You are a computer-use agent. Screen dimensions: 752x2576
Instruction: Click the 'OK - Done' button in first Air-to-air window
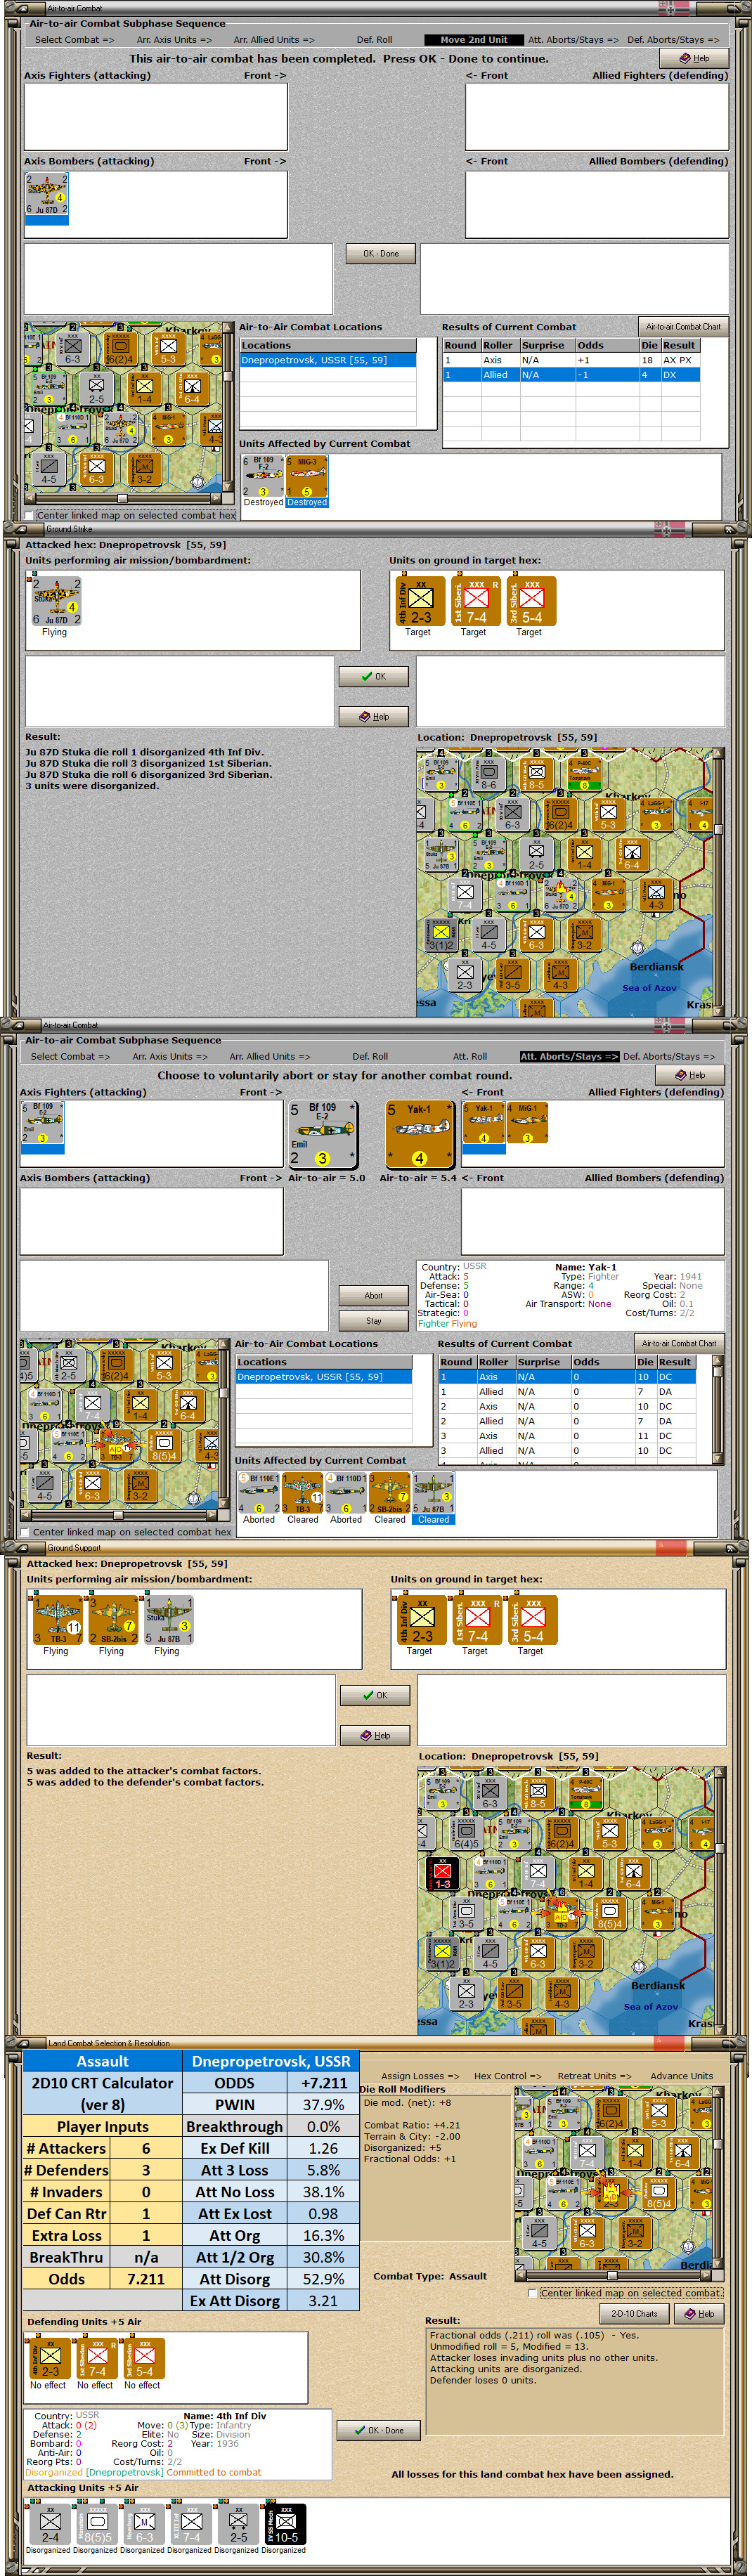point(381,254)
